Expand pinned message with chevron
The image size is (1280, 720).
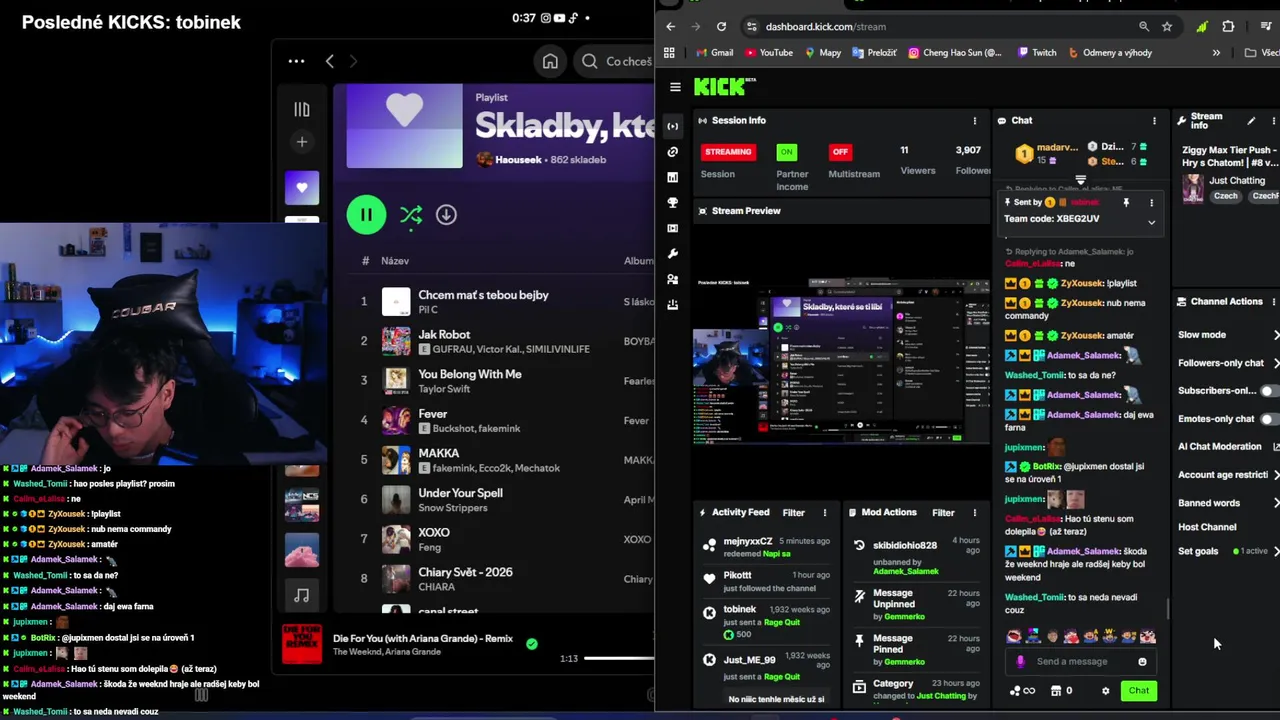pyautogui.click(x=1151, y=223)
